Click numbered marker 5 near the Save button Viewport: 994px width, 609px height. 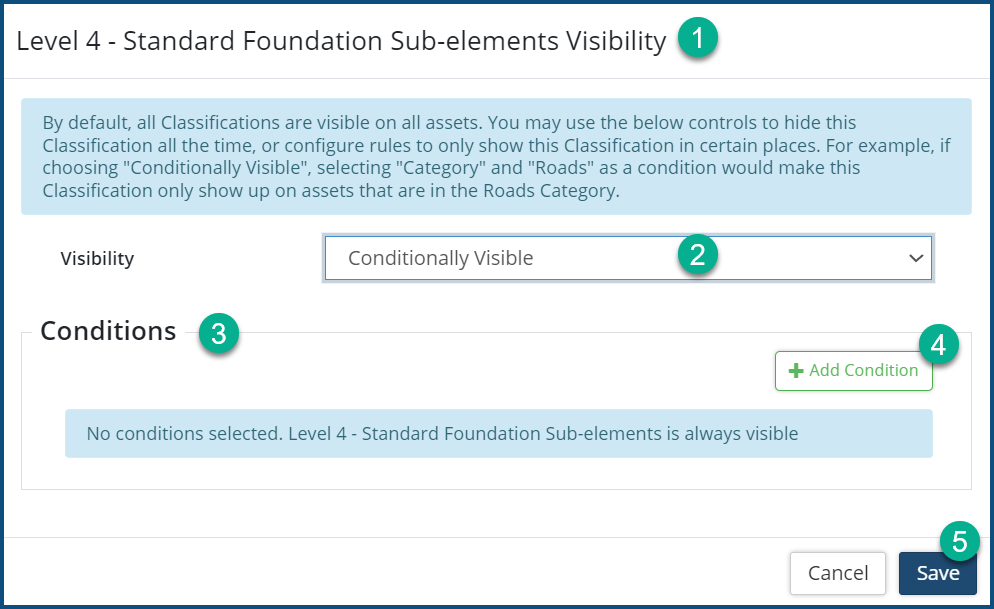pos(959,542)
